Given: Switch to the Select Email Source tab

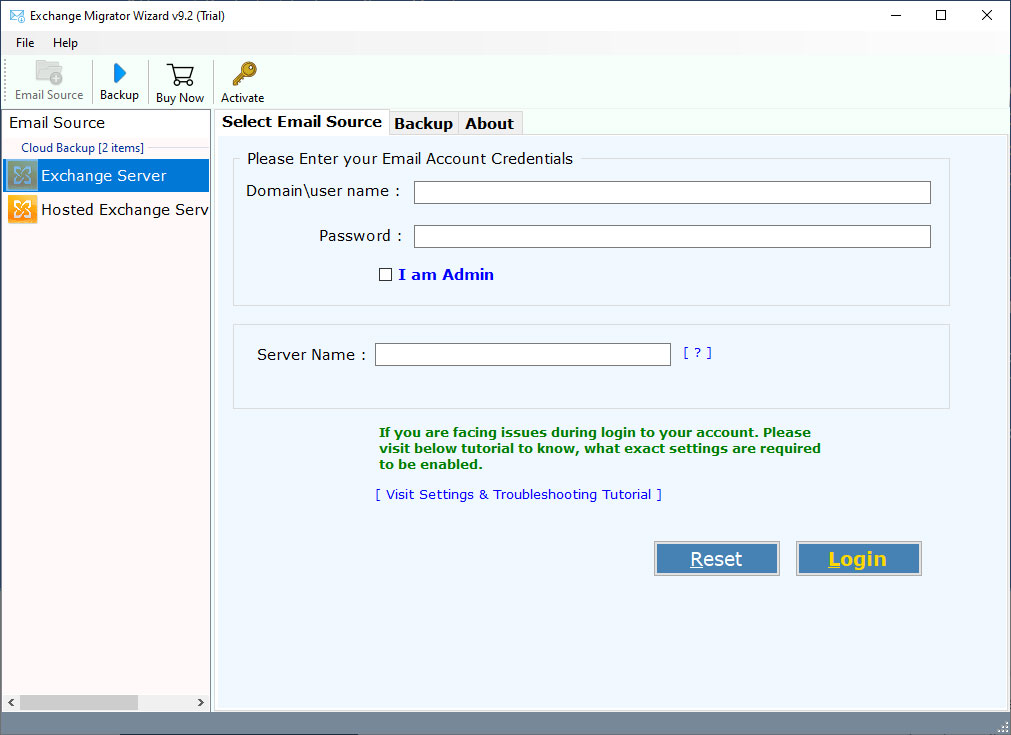Looking at the screenshot, I should click(x=302, y=122).
